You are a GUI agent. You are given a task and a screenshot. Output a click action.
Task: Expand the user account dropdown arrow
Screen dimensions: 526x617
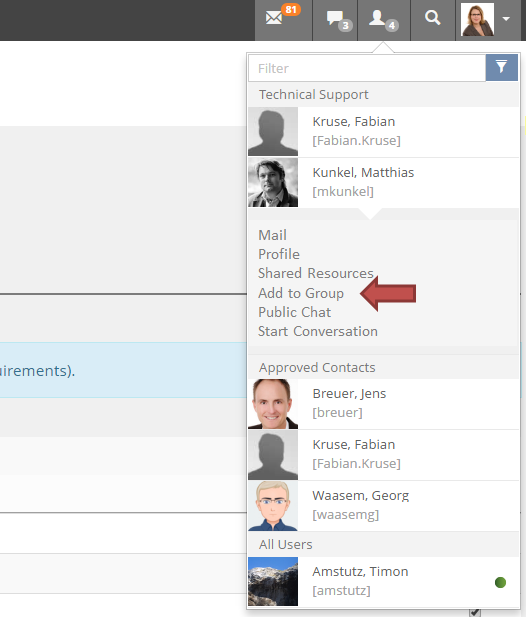[x=506, y=19]
